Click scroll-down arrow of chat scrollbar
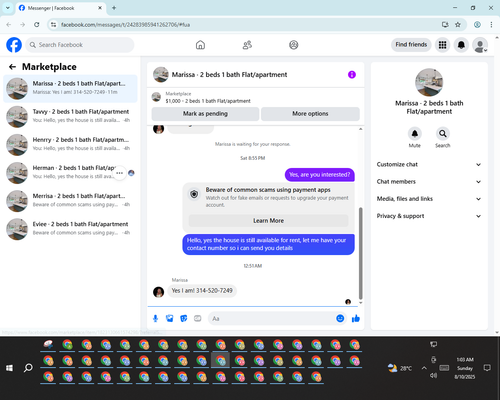Image resolution: width=500 pixels, height=400 pixels. (360, 303)
